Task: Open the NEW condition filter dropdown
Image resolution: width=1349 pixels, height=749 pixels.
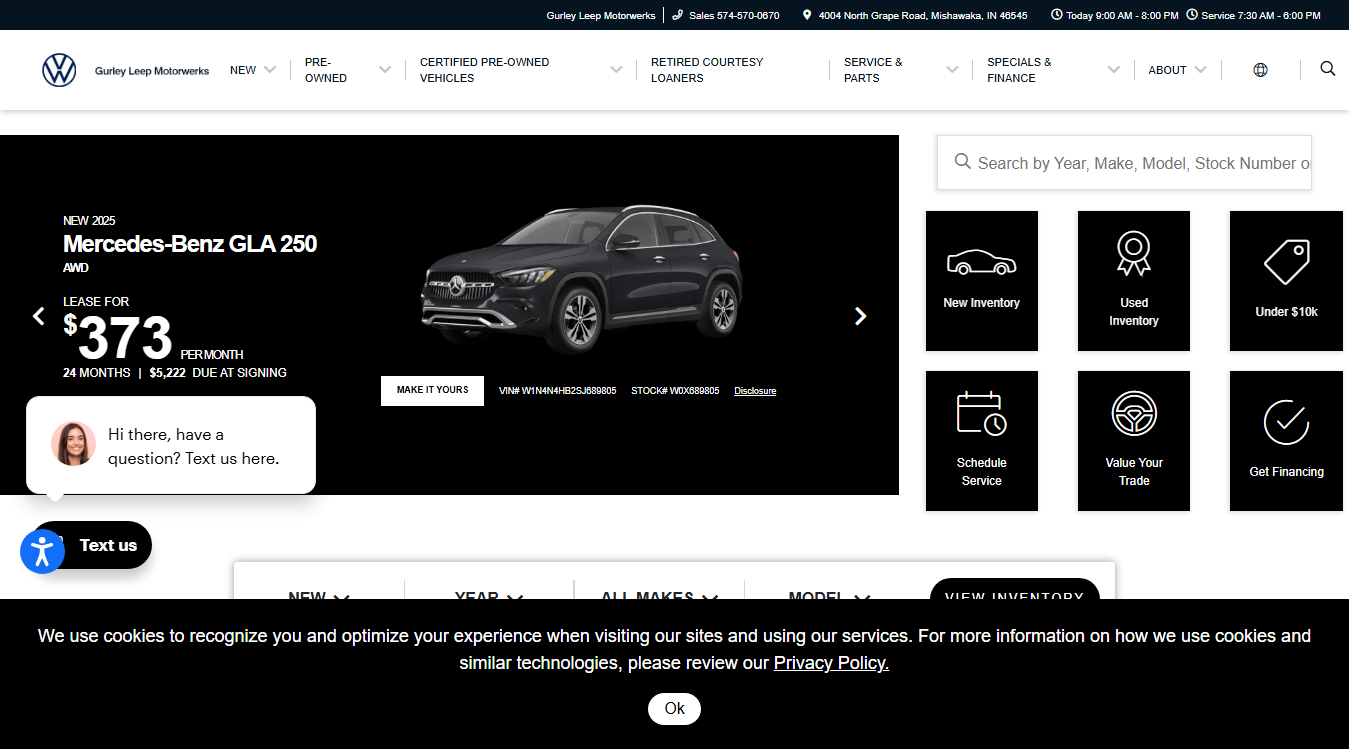Action: tap(319, 597)
